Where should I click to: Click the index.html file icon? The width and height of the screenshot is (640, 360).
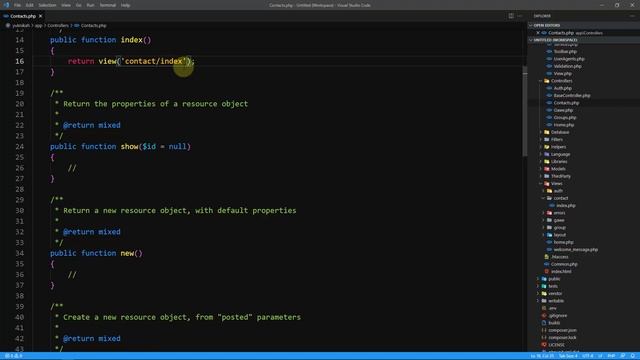(x=547, y=272)
